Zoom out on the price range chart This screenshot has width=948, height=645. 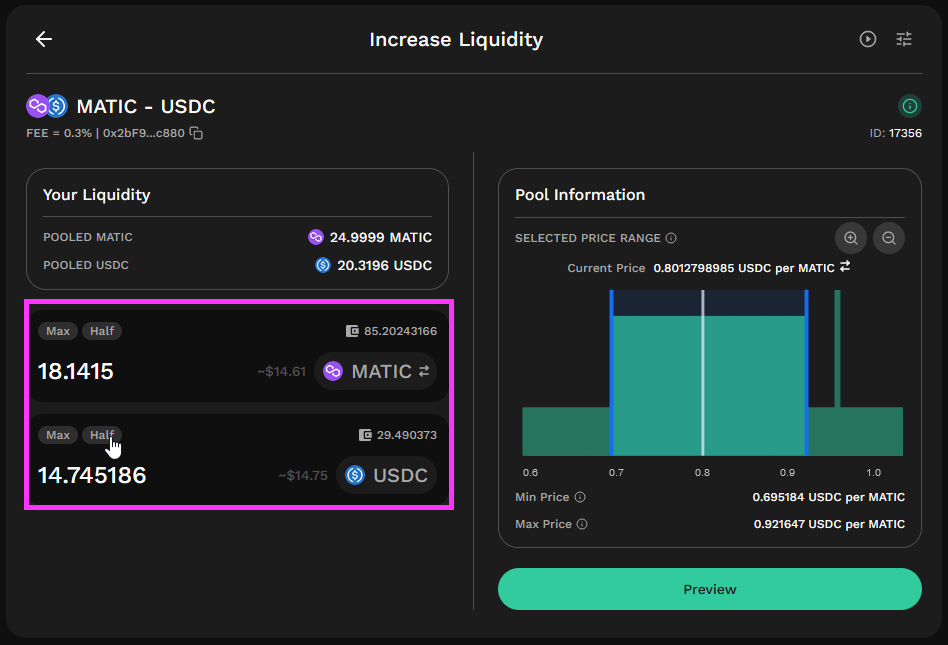(889, 238)
